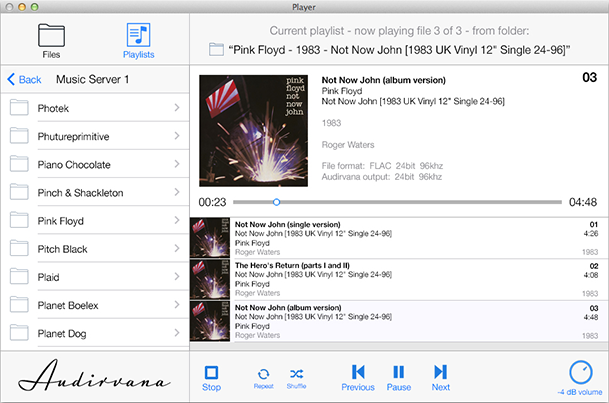
Task: Click the "Pinch & Shackleton" folder name
Action: 80,193
